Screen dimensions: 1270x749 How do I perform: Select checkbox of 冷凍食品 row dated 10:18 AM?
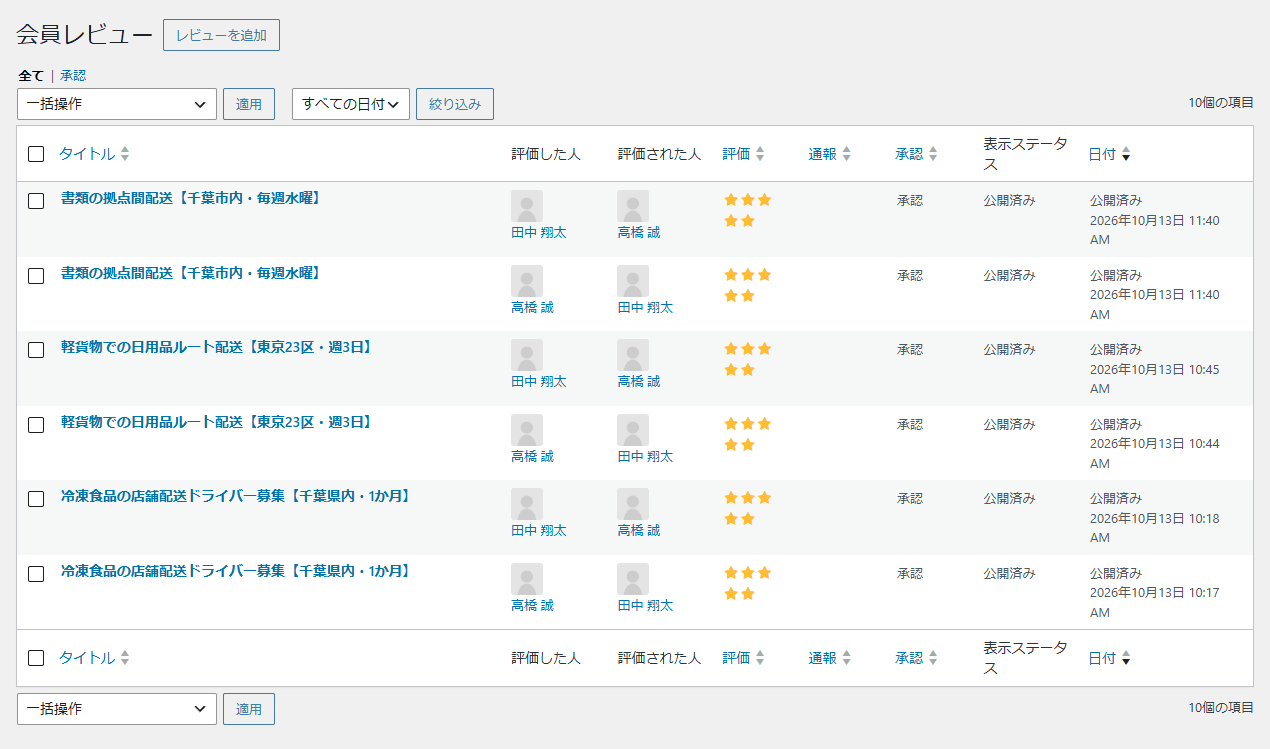pyautogui.click(x=36, y=499)
